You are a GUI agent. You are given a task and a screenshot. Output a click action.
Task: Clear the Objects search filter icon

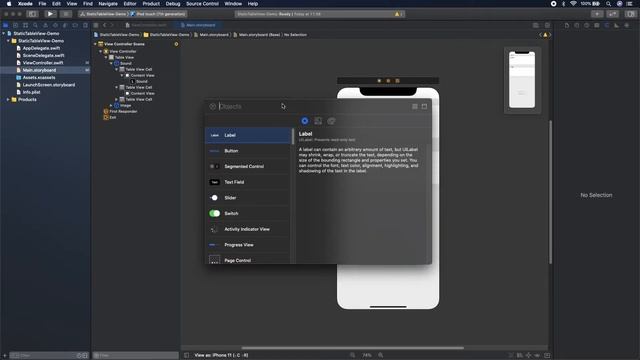pos(213,107)
